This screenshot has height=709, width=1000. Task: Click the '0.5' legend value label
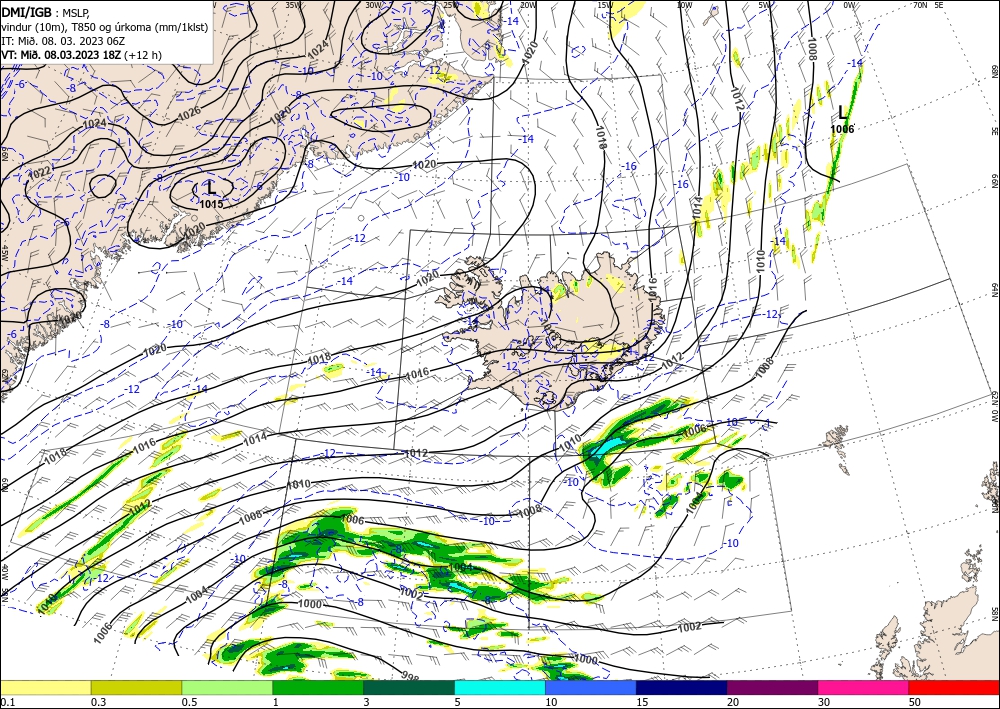pyautogui.click(x=188, y=702)
